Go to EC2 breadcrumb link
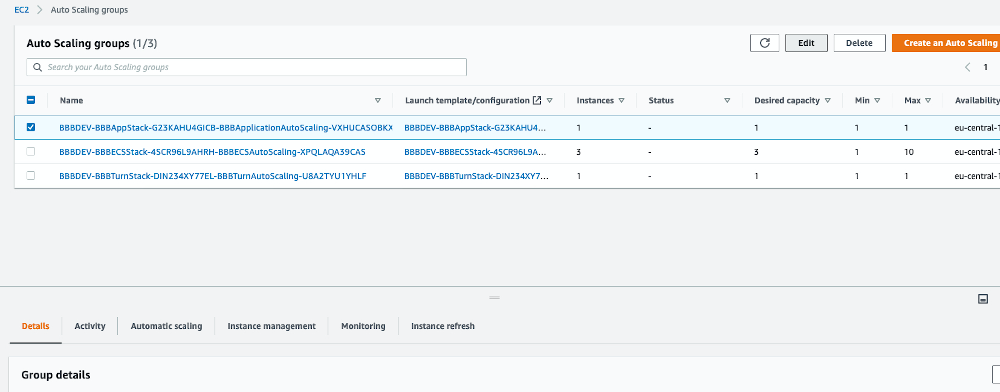The image size is (1000, 392). [22, 10]
